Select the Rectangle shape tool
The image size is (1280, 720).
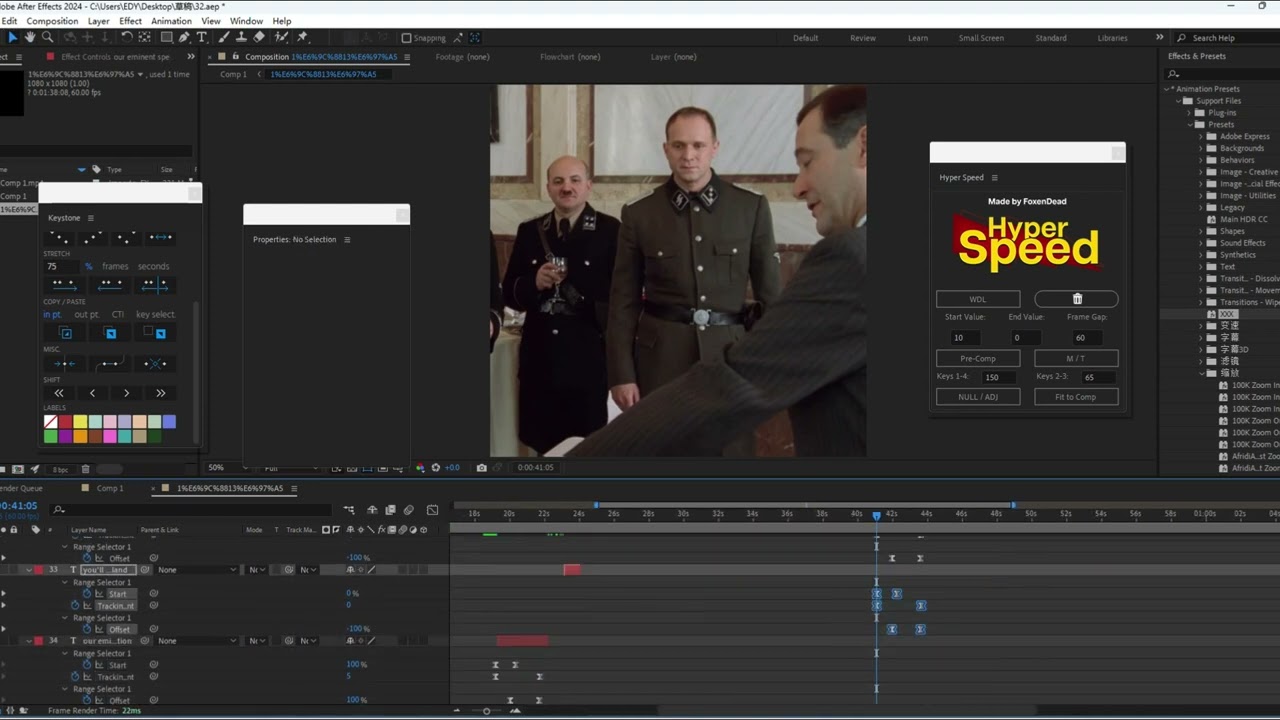pos(167,37)
